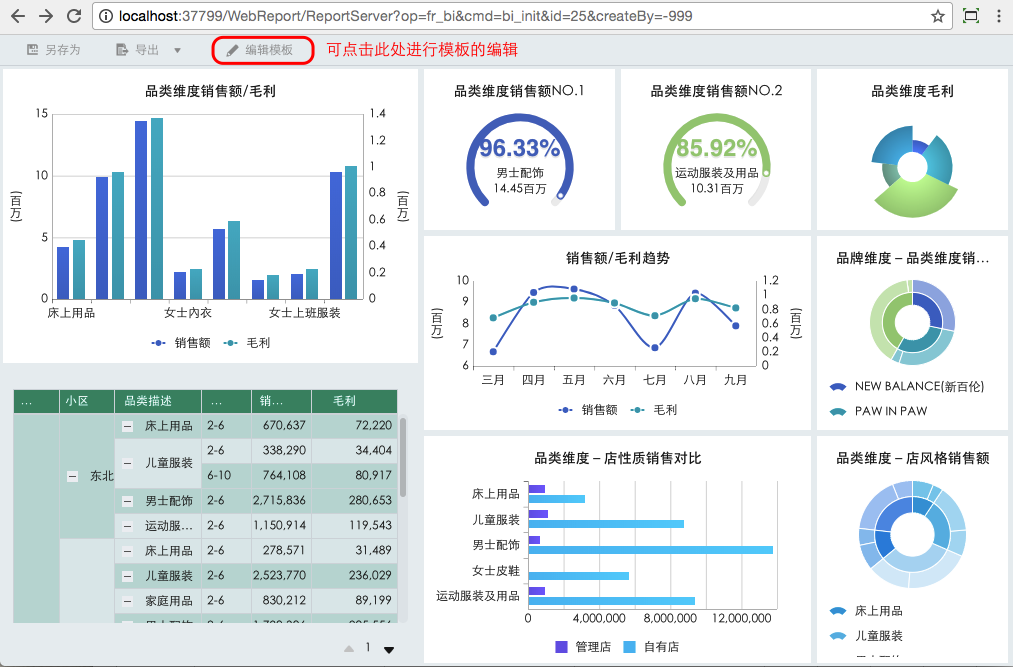Click the browser back arrow
1013x667 pixels.
tap(18, 16)
